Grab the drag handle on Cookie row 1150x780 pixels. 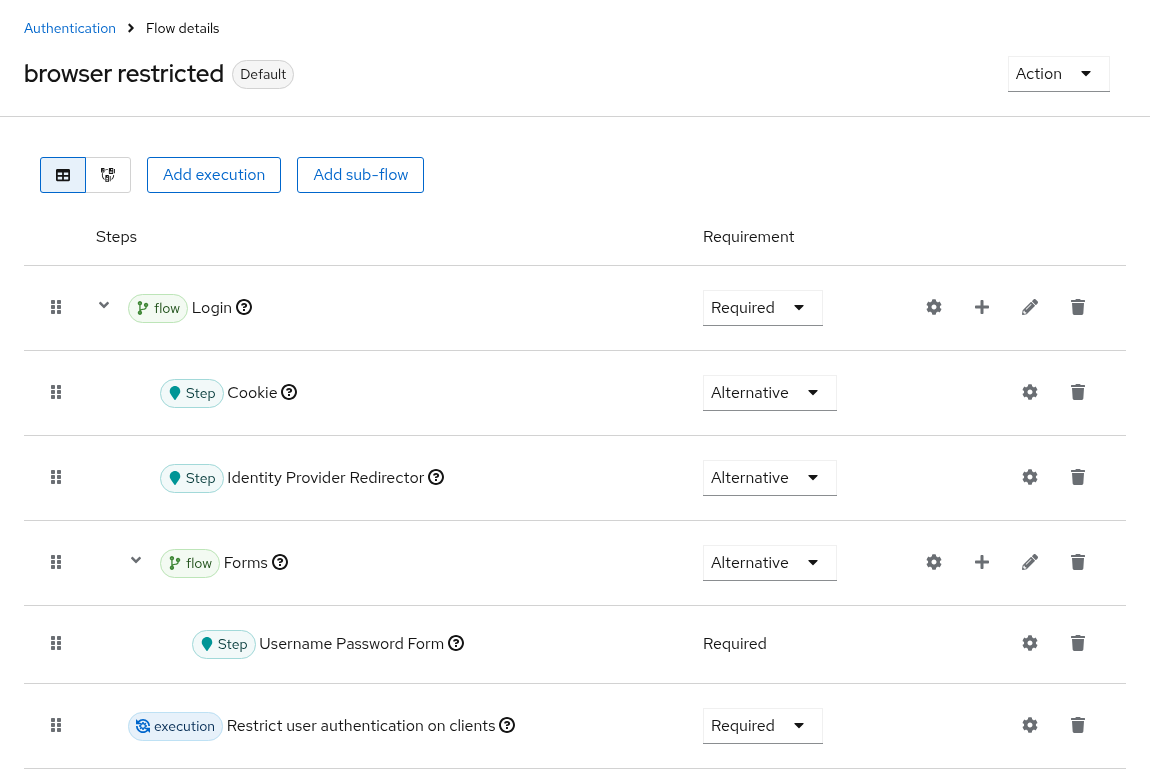(56, 392)
